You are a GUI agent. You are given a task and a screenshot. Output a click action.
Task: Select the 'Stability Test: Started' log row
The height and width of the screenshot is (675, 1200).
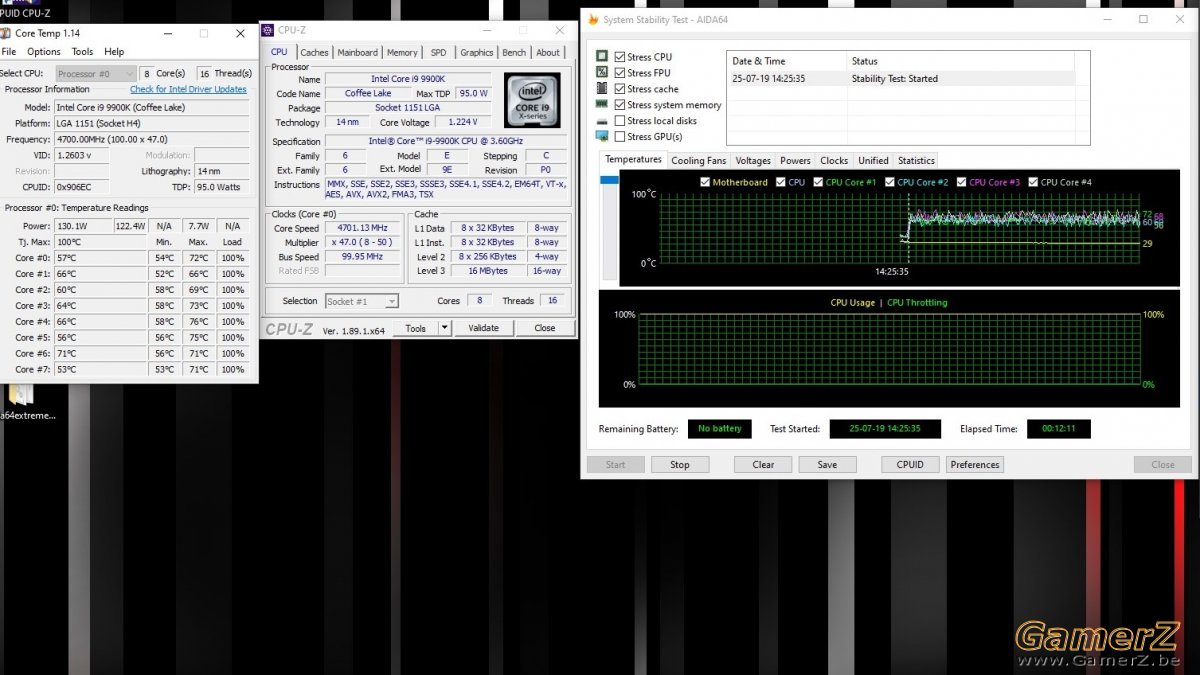pyautogui.click(x=901, y=78)
